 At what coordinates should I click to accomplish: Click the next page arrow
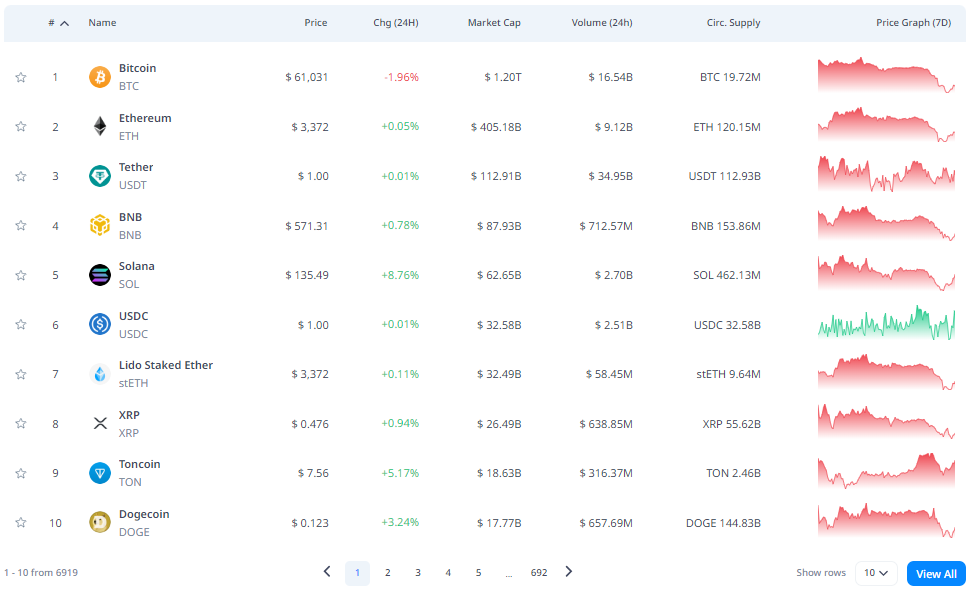(x=568, y=572)
